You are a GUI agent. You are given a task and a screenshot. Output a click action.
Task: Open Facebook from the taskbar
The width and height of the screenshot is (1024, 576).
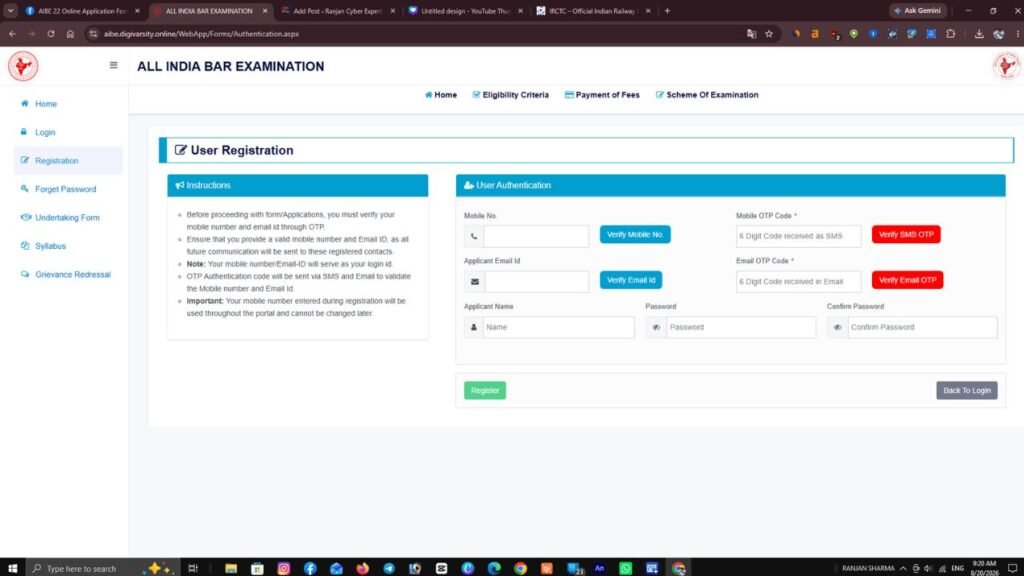(x=310, y=568)
